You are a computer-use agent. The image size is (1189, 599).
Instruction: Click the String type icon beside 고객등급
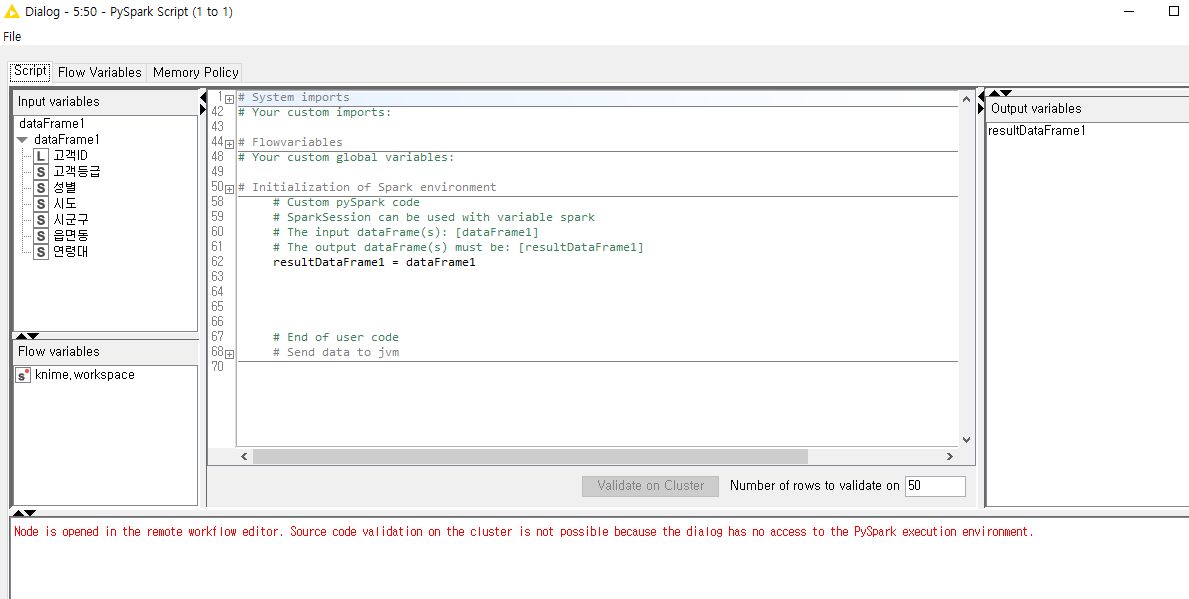point(41,172)
